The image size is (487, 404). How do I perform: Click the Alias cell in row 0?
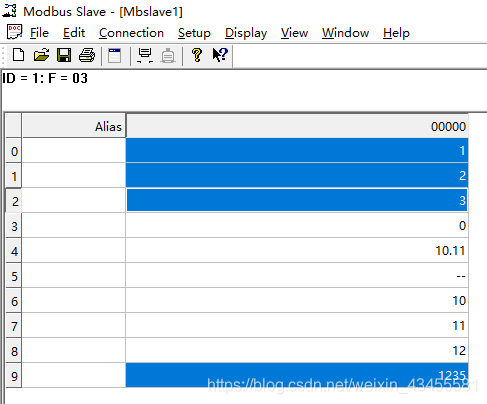(74, 150)
